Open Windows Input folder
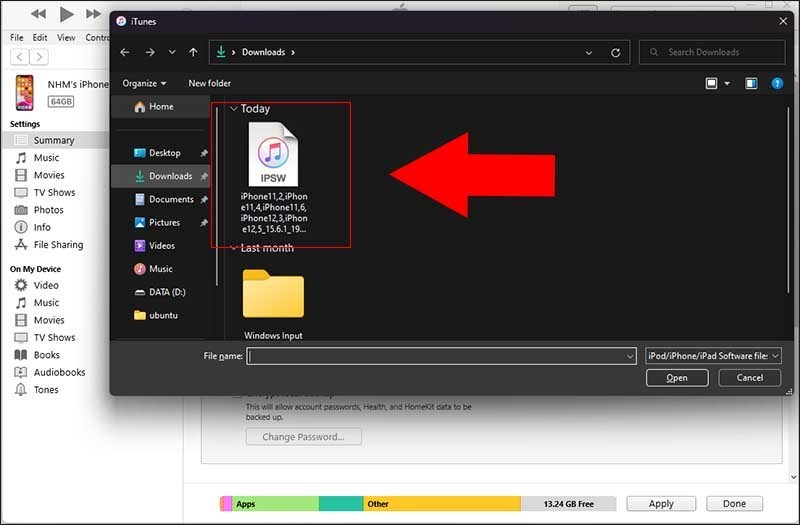 (273, 300)
